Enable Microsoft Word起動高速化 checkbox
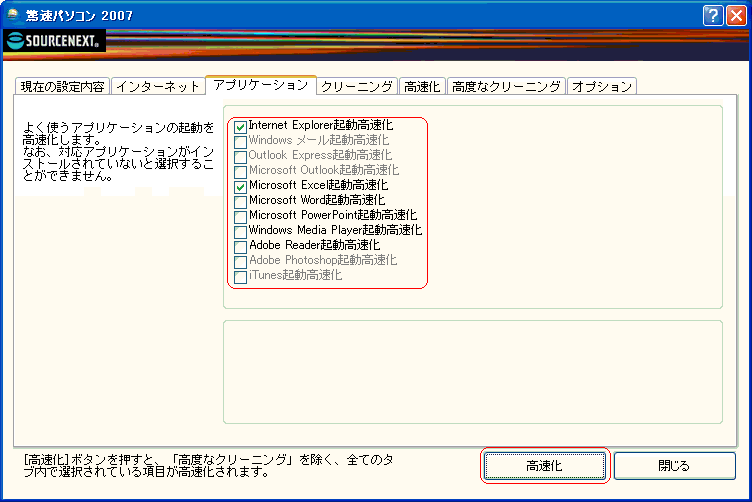The width and height of the screenshot is (752, 502). tap(240, 202)
